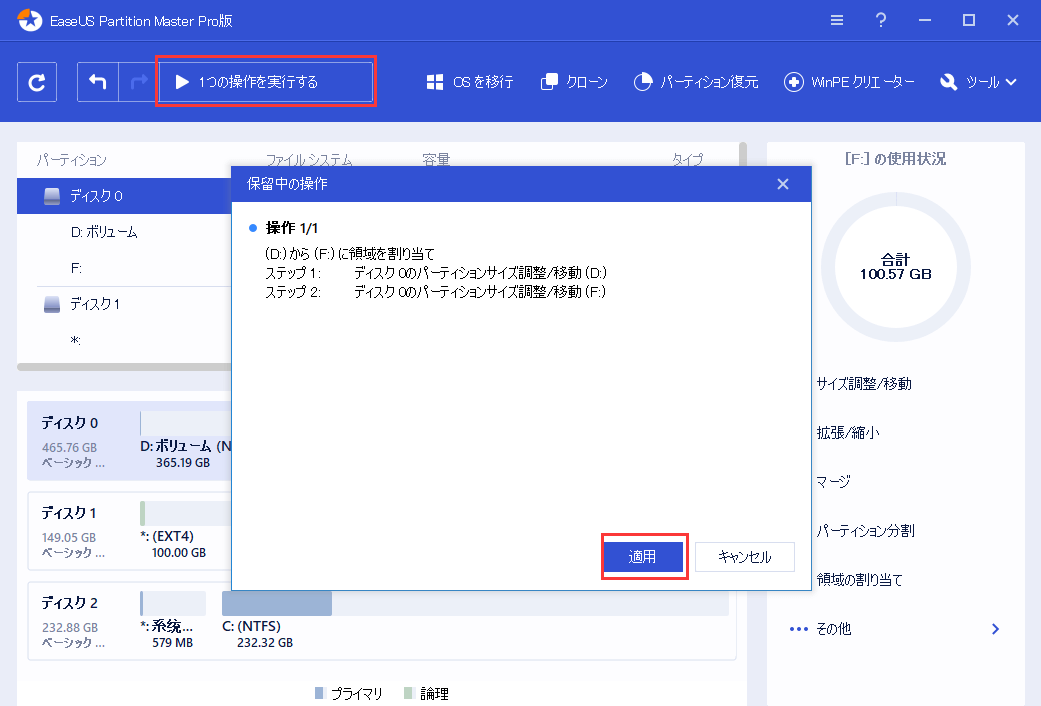The image size is (1041, 706).
Task: Select the C: (NTFS) partition block
Action: [276, 608]
